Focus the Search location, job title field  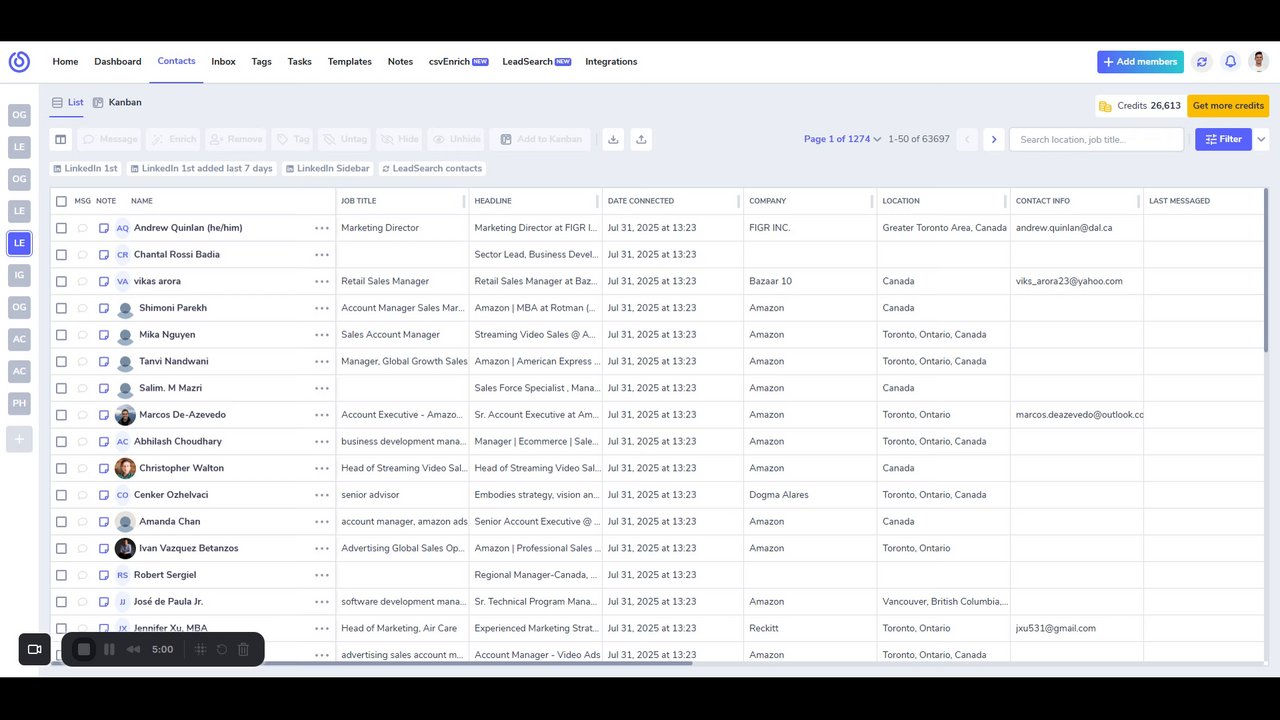click(x=1096, y=139)
